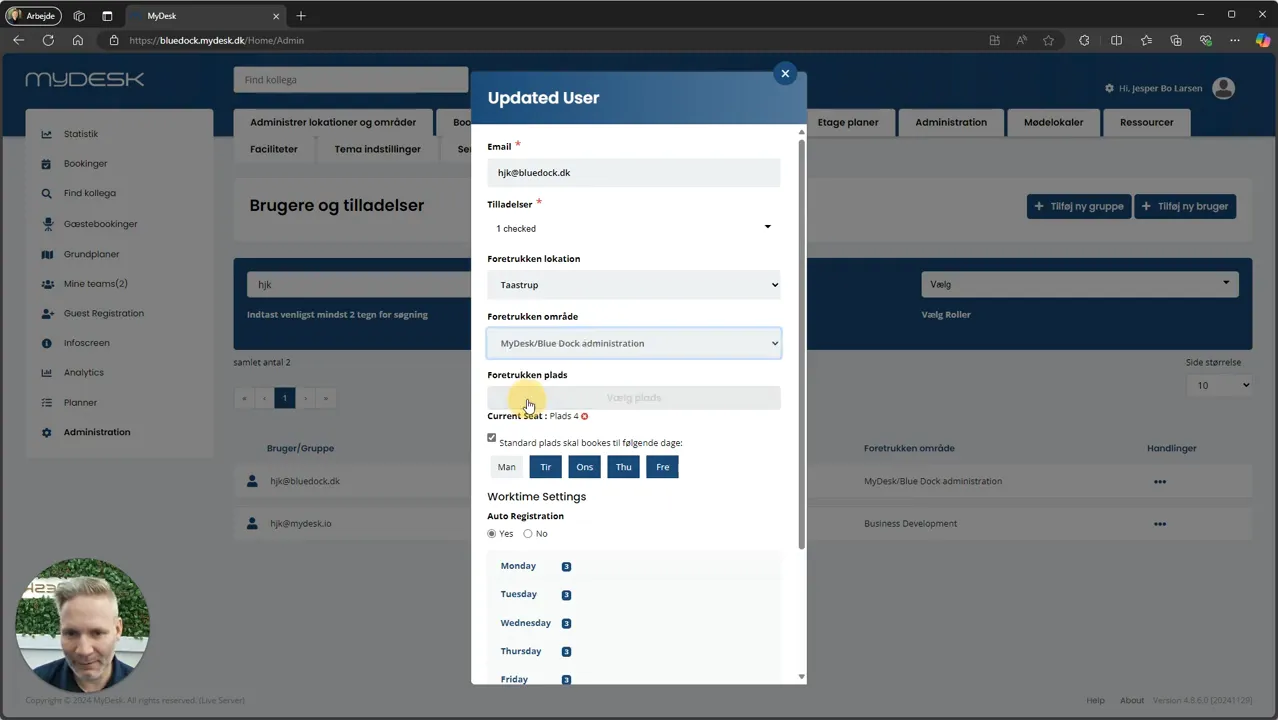Click the Find kollega search field

351,80
